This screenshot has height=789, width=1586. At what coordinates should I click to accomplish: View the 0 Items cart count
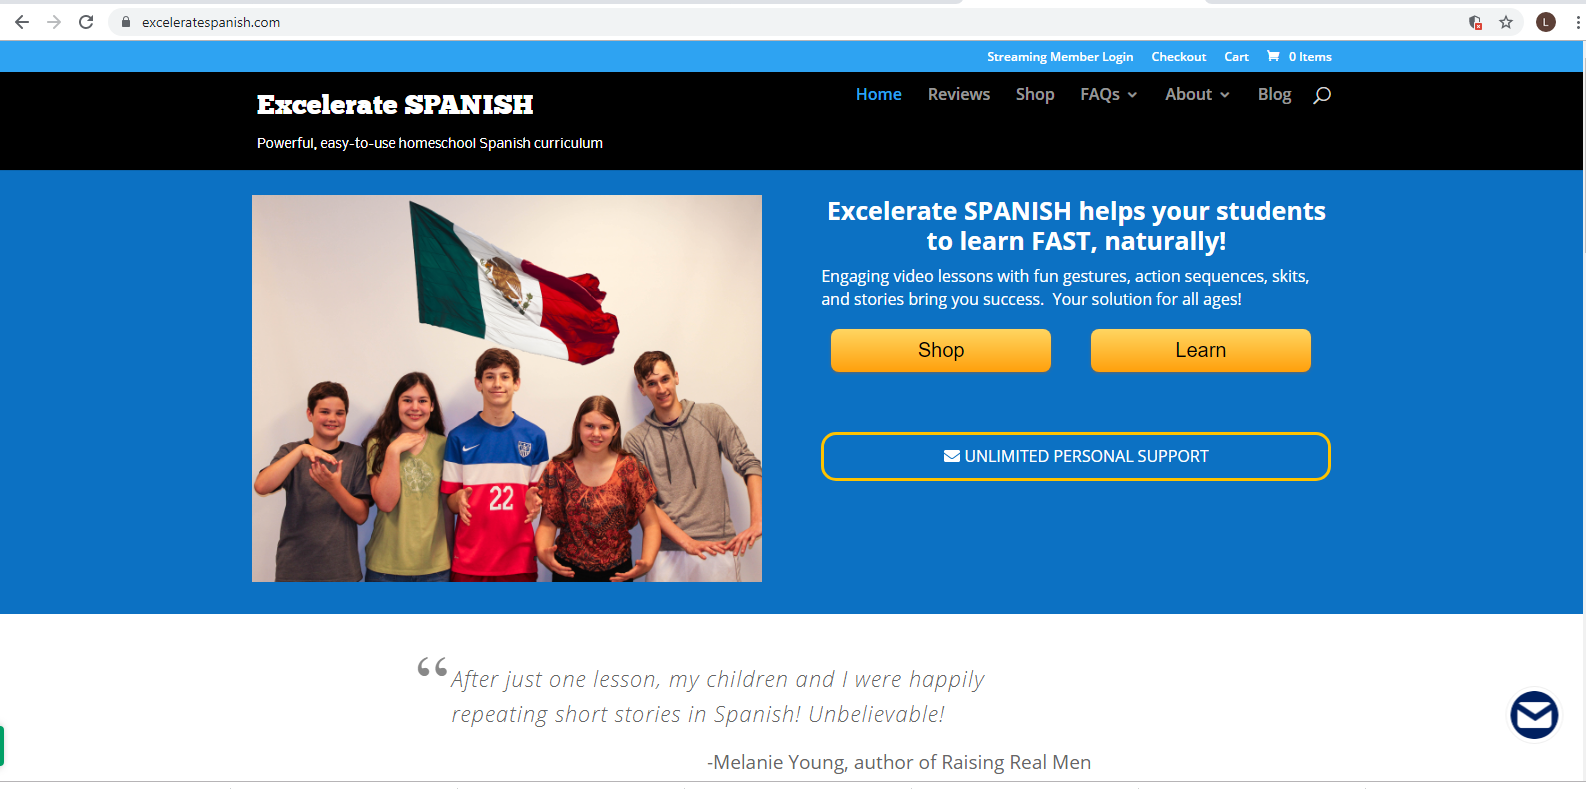pos(1310,57)
